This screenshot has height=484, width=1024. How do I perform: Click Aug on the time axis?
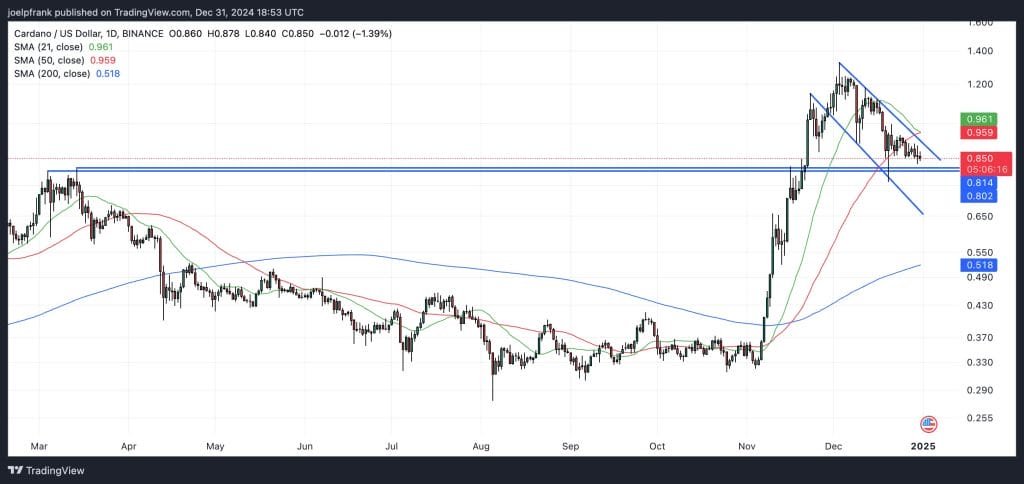pos(481,443)
